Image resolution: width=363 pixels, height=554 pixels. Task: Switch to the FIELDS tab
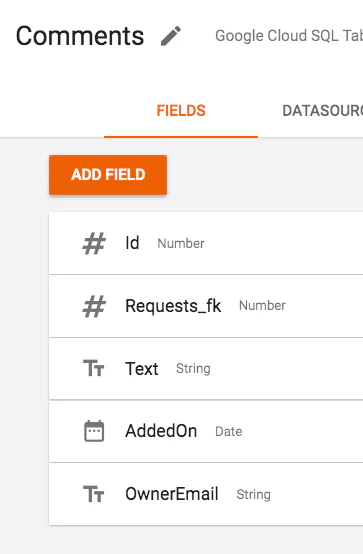[181, 111]
